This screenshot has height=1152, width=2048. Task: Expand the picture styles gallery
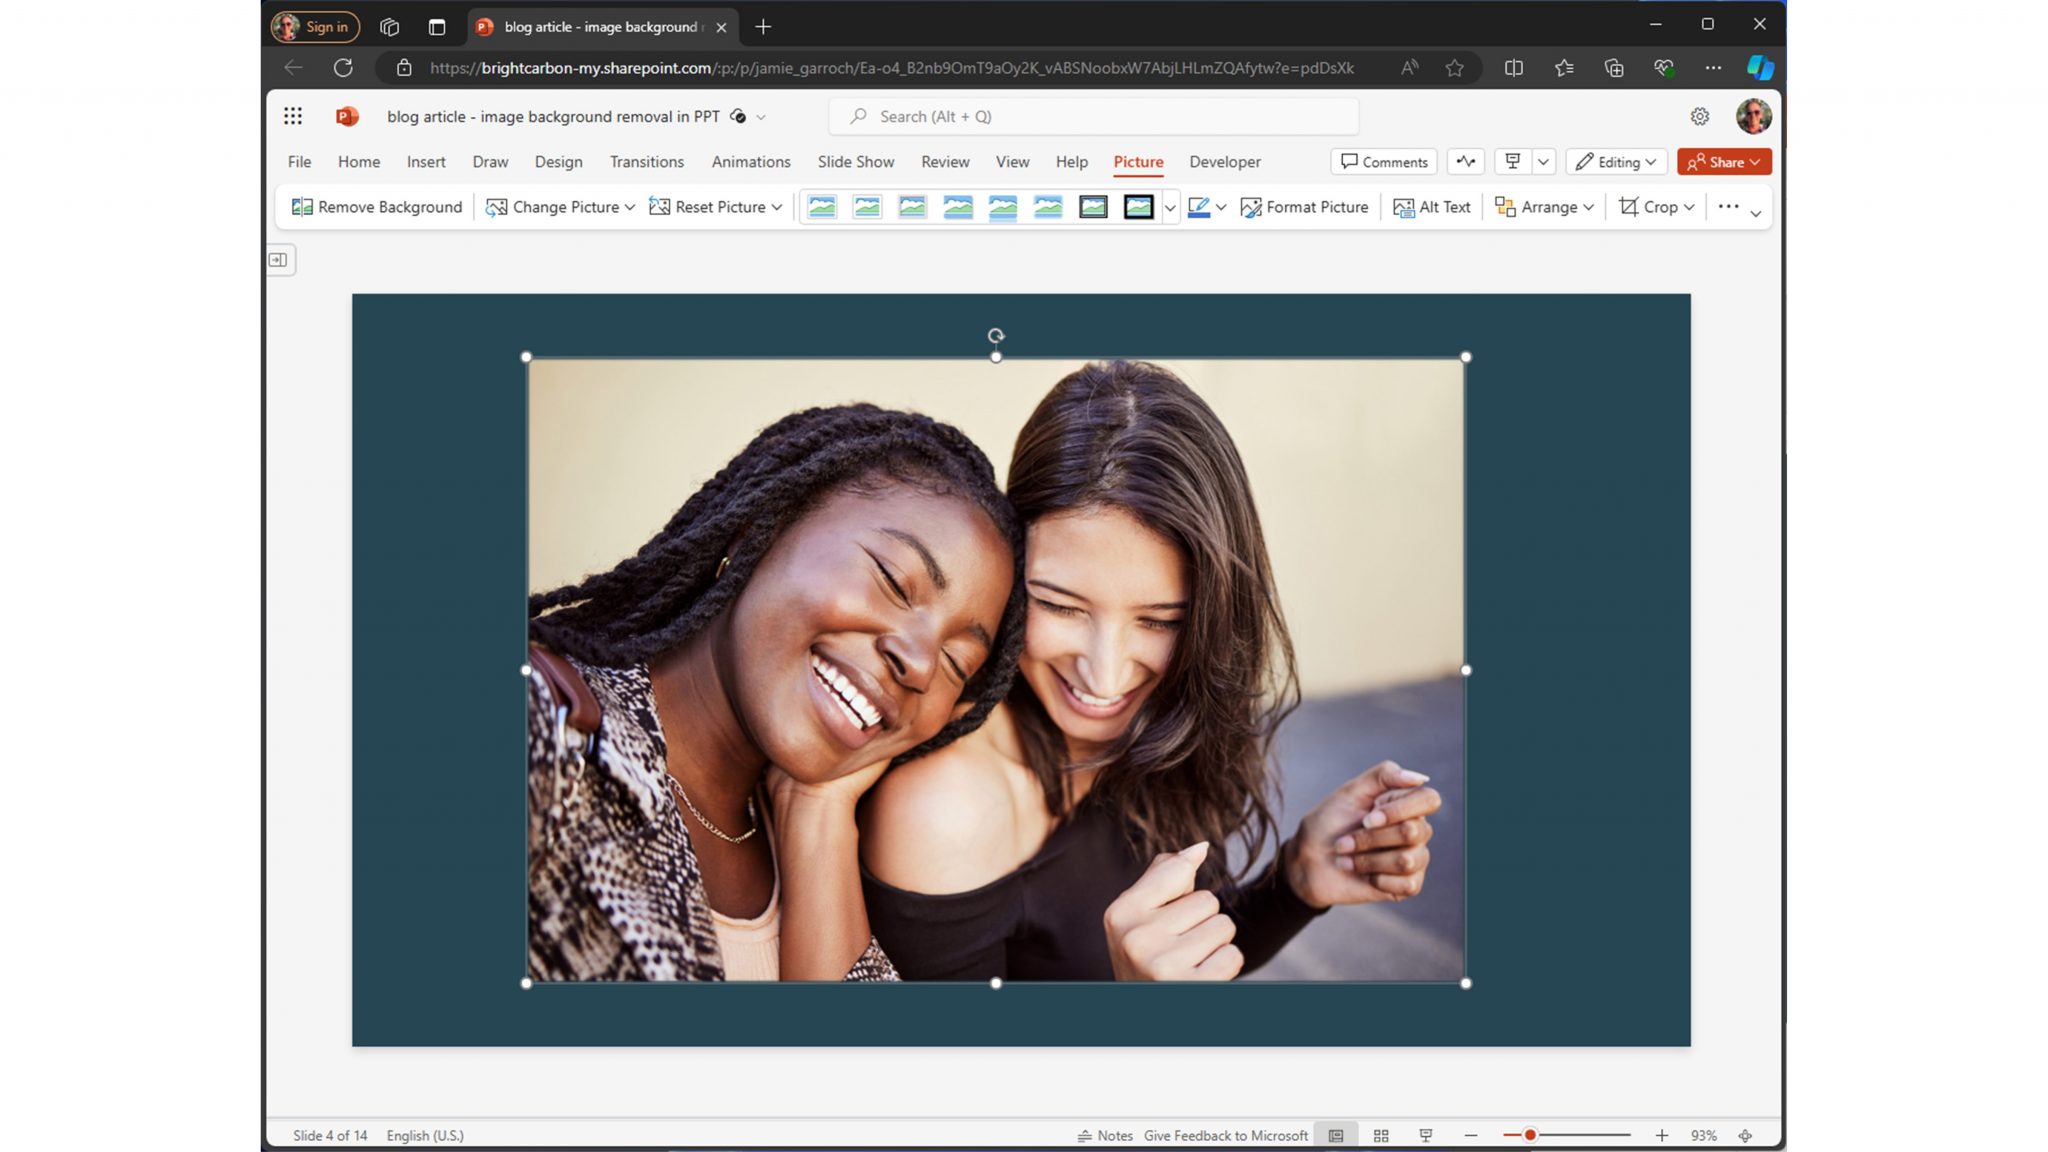1170,207
